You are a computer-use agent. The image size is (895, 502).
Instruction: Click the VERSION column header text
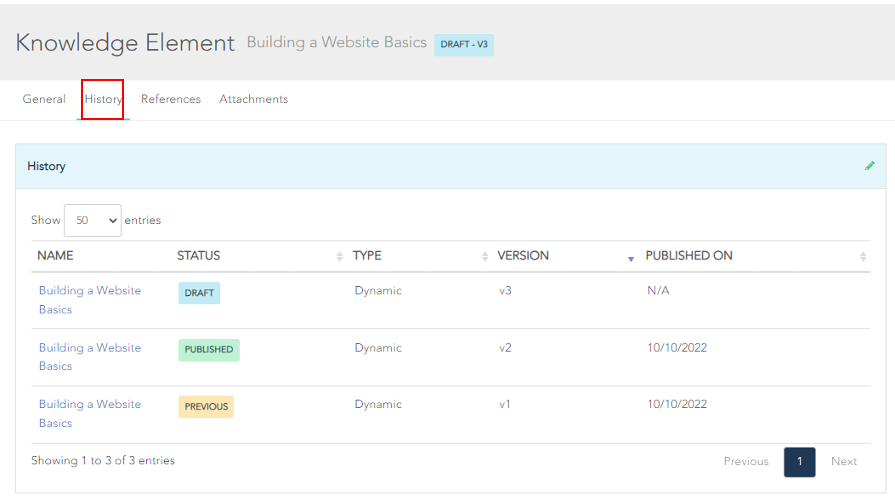click(523, 256)
